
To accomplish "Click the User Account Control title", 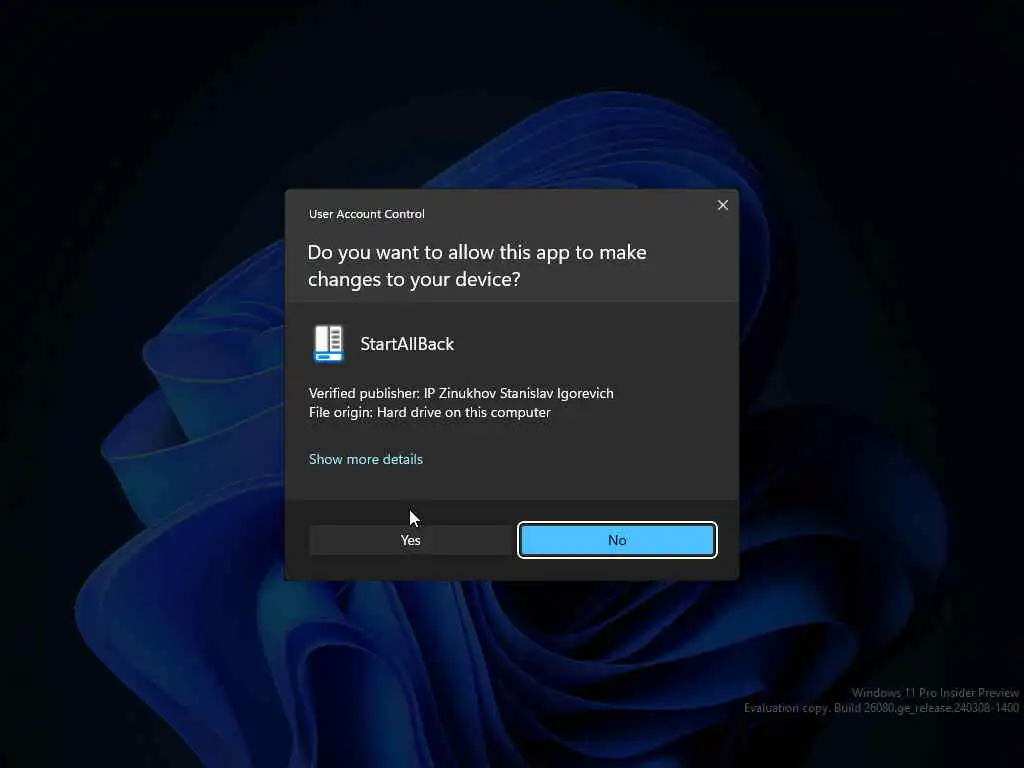I will tap(366, 214).
